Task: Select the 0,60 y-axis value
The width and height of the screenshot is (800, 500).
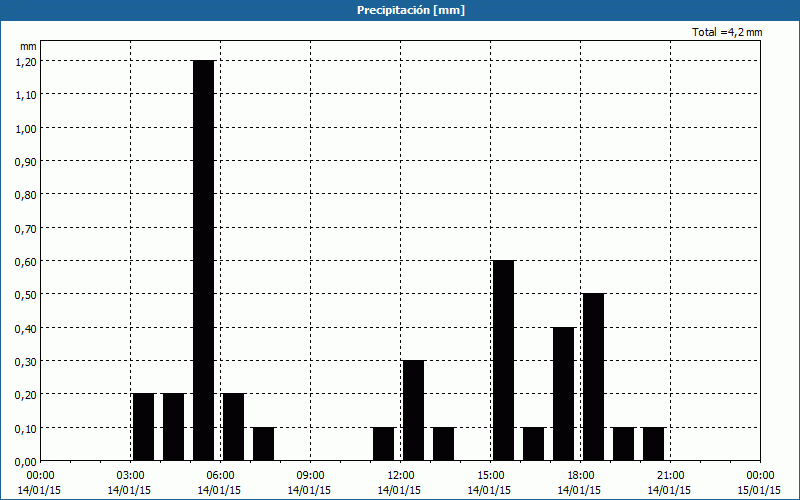Action: pyautogui.click(x=26, y=261)
